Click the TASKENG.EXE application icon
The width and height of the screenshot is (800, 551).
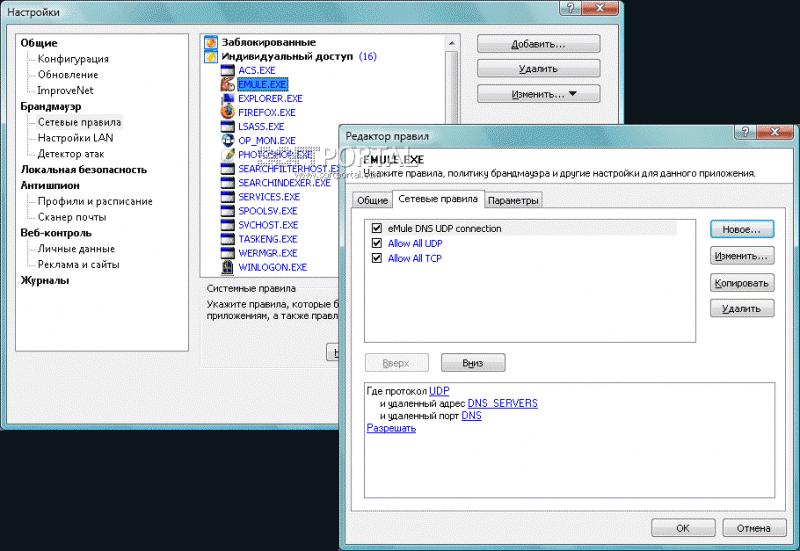point(228,239)
